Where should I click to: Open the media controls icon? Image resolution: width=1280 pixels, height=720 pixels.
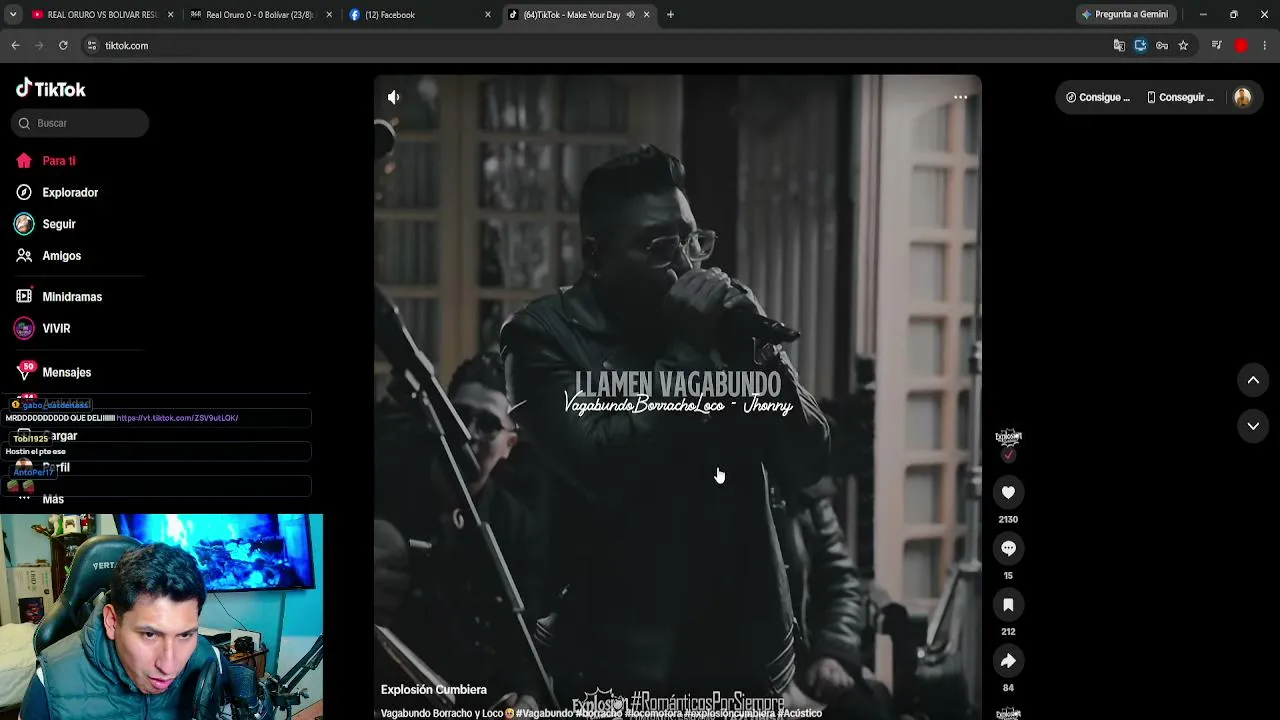(x=1216, y=45)
